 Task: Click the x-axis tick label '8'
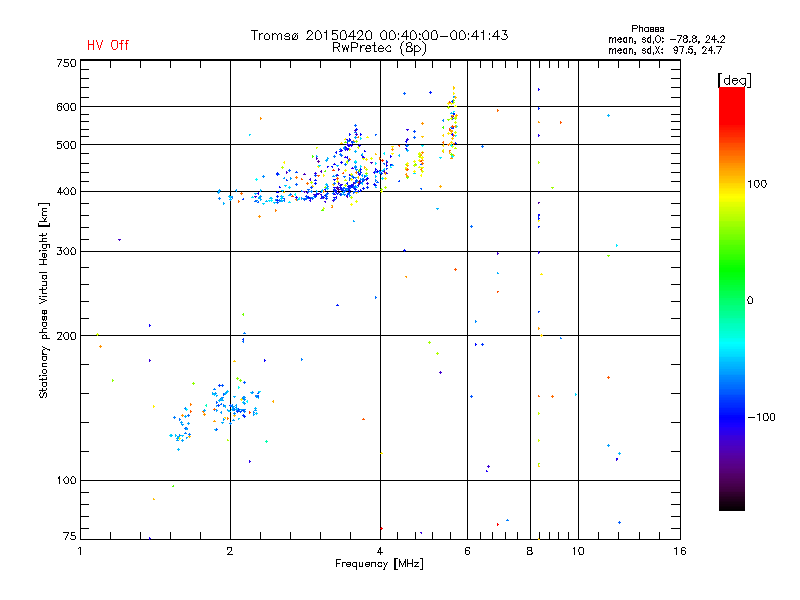(530, 551)
